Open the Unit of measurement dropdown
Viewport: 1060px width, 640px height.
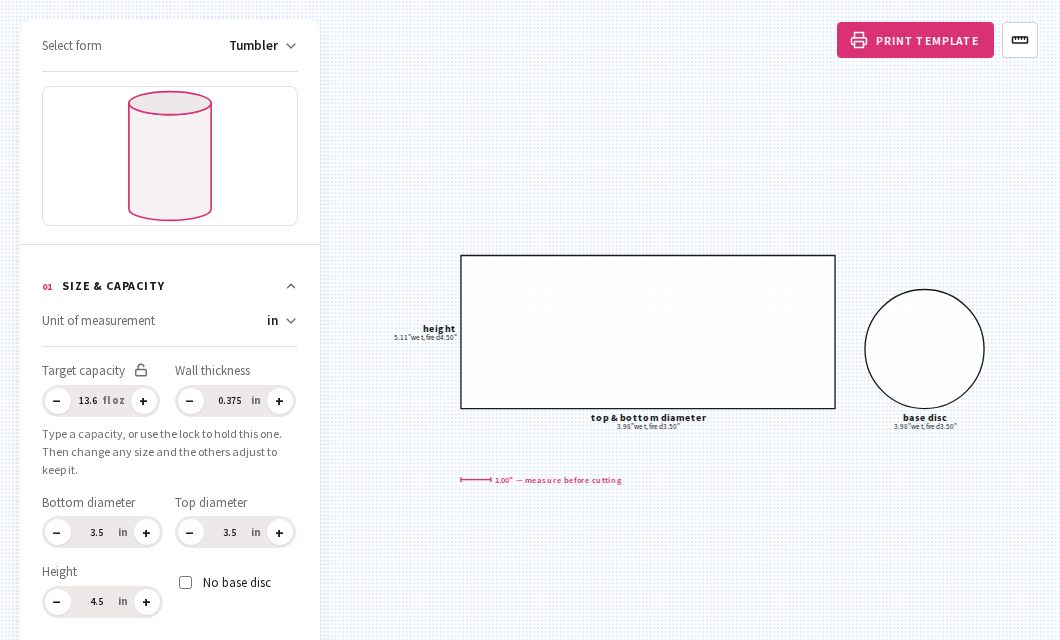pyautogui.click(x=281, y=320)
